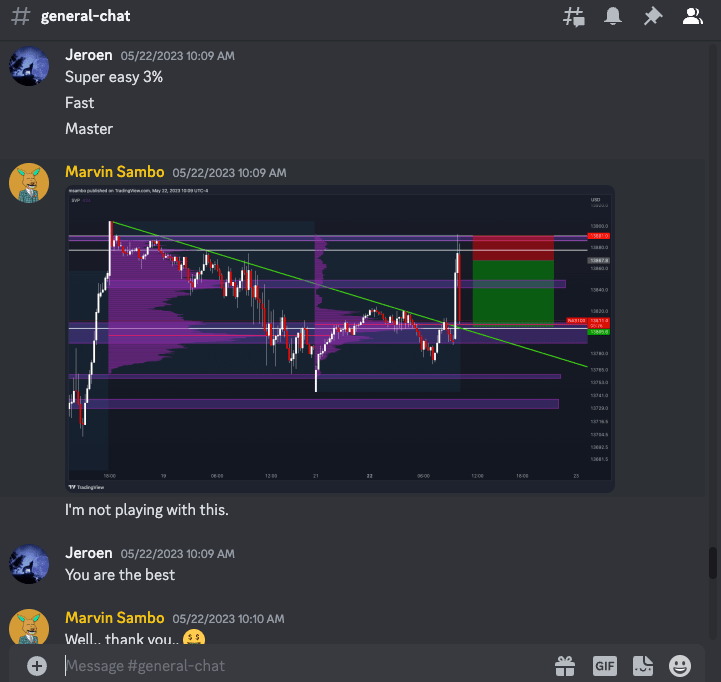
Task: Click the chat scrollbar thumb
Action: pyautogui.click(x=712, y=562)
